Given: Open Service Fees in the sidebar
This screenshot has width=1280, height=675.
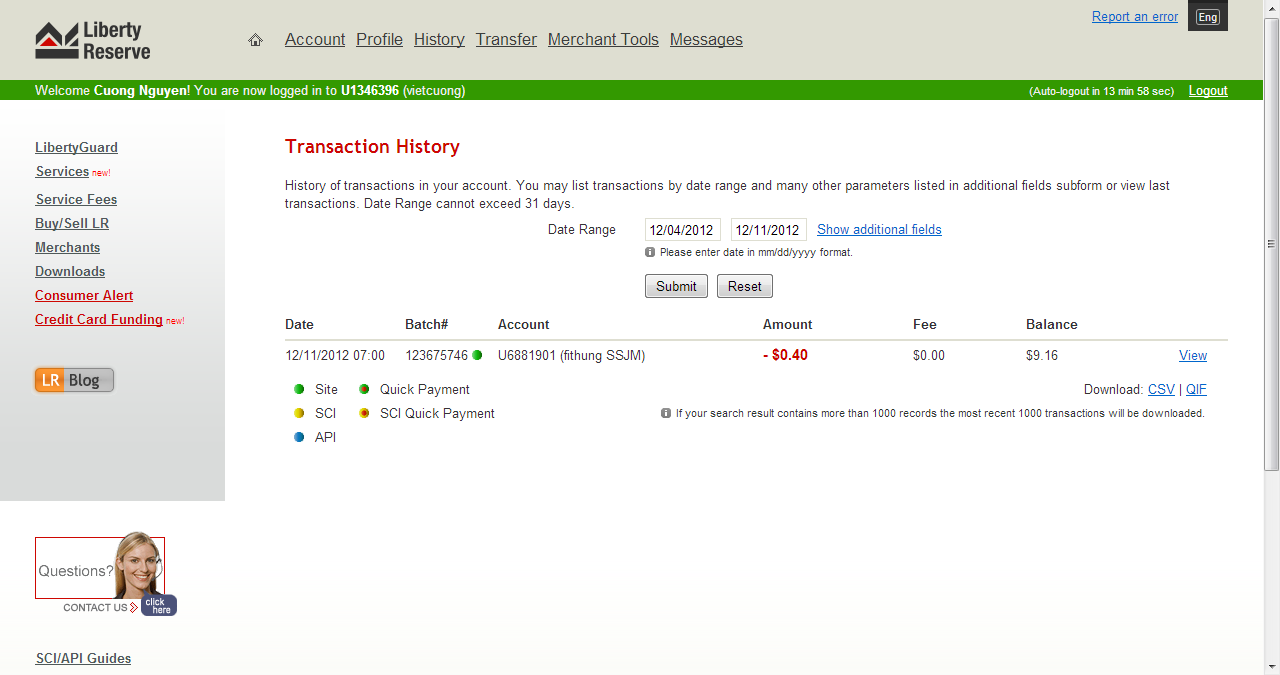Looking at the screenshot, I should (x=76, y=199).
